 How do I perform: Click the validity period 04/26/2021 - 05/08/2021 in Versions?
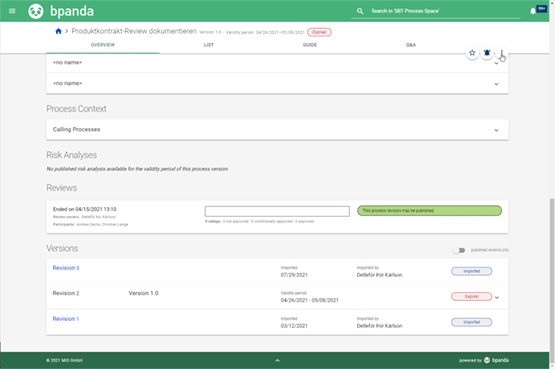click(x=310, y=300)
